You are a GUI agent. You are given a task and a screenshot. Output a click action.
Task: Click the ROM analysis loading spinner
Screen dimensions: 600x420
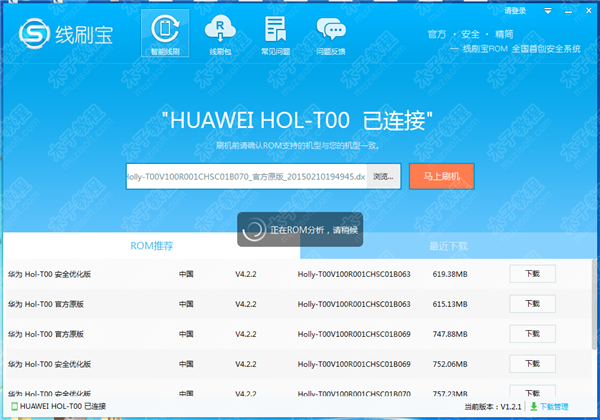(x=254, y=229)
